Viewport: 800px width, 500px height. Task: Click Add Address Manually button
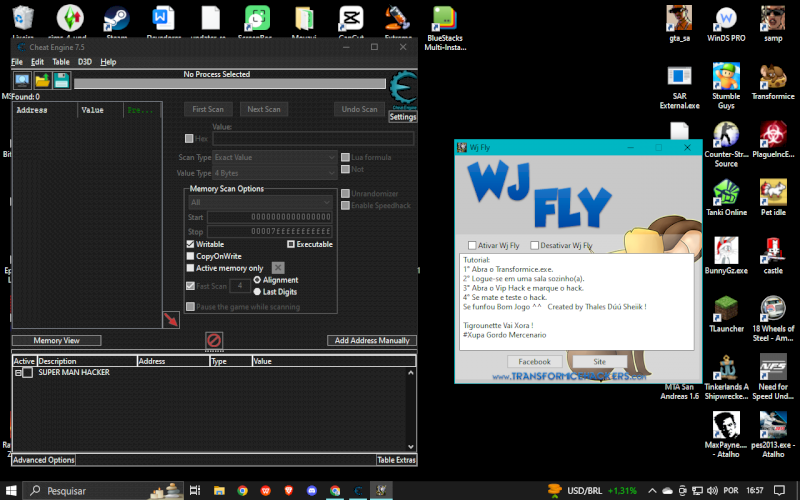point(372,340)
